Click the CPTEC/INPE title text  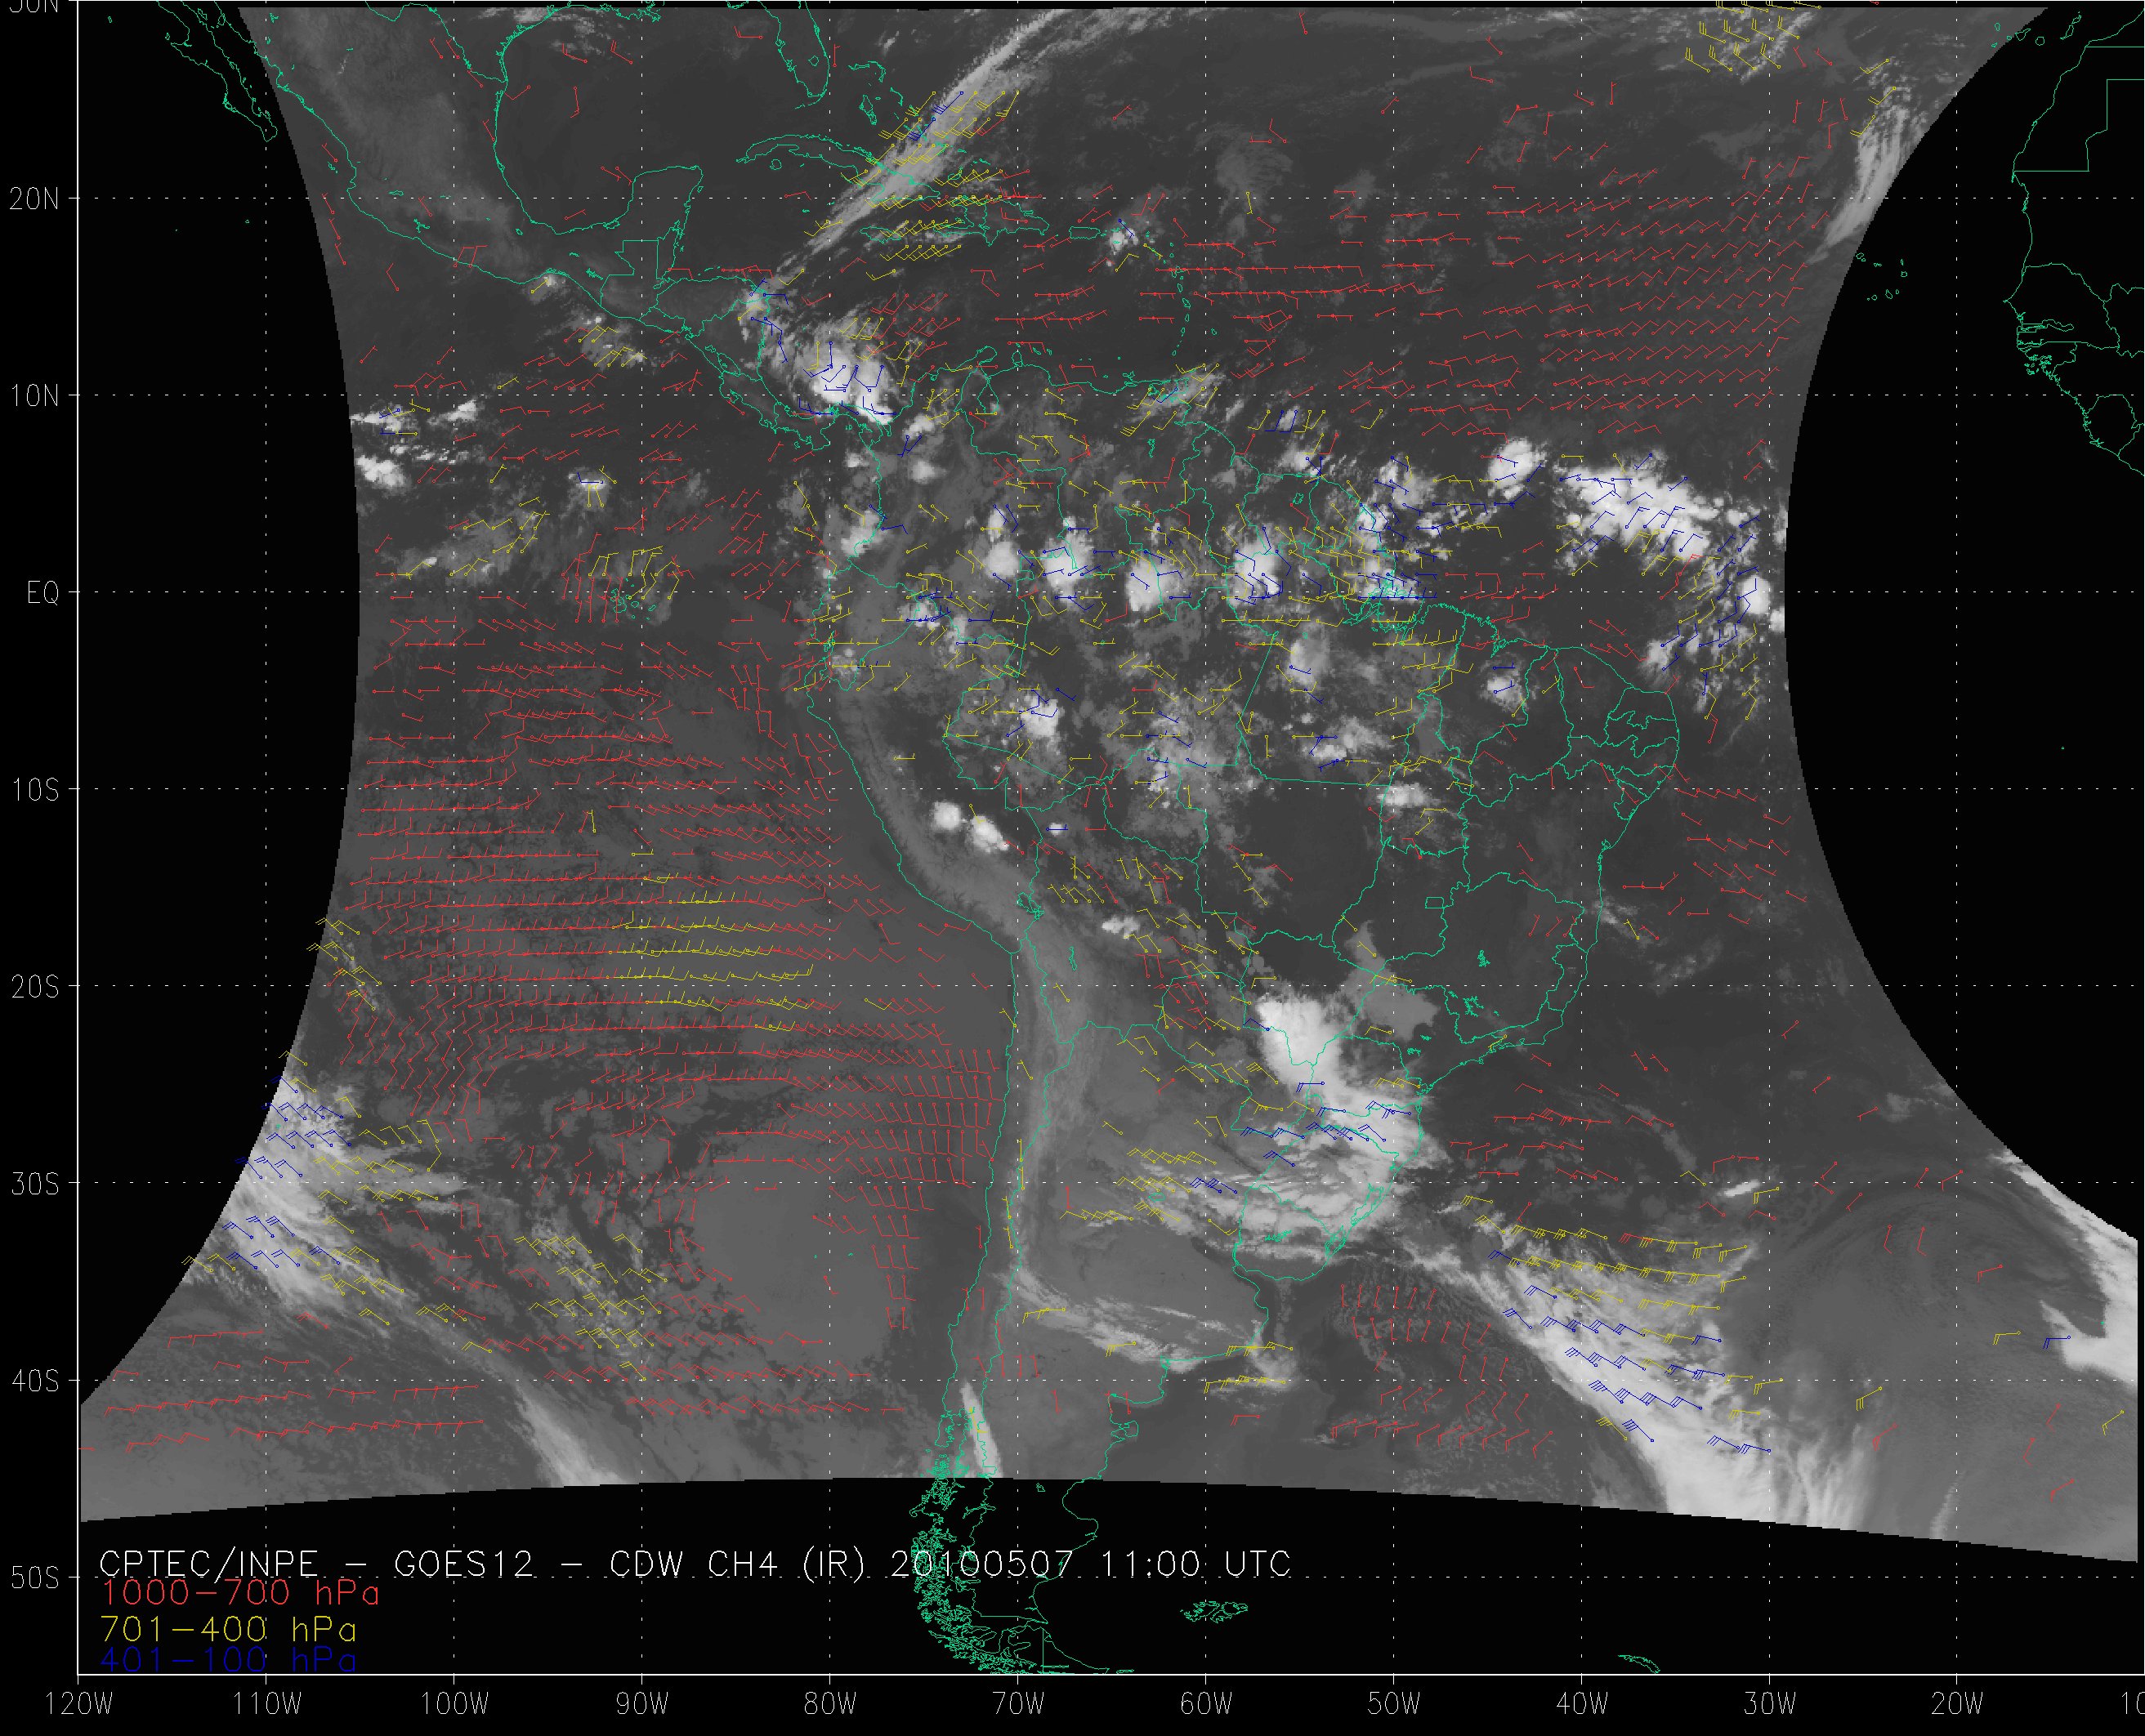click(208, 1564)
